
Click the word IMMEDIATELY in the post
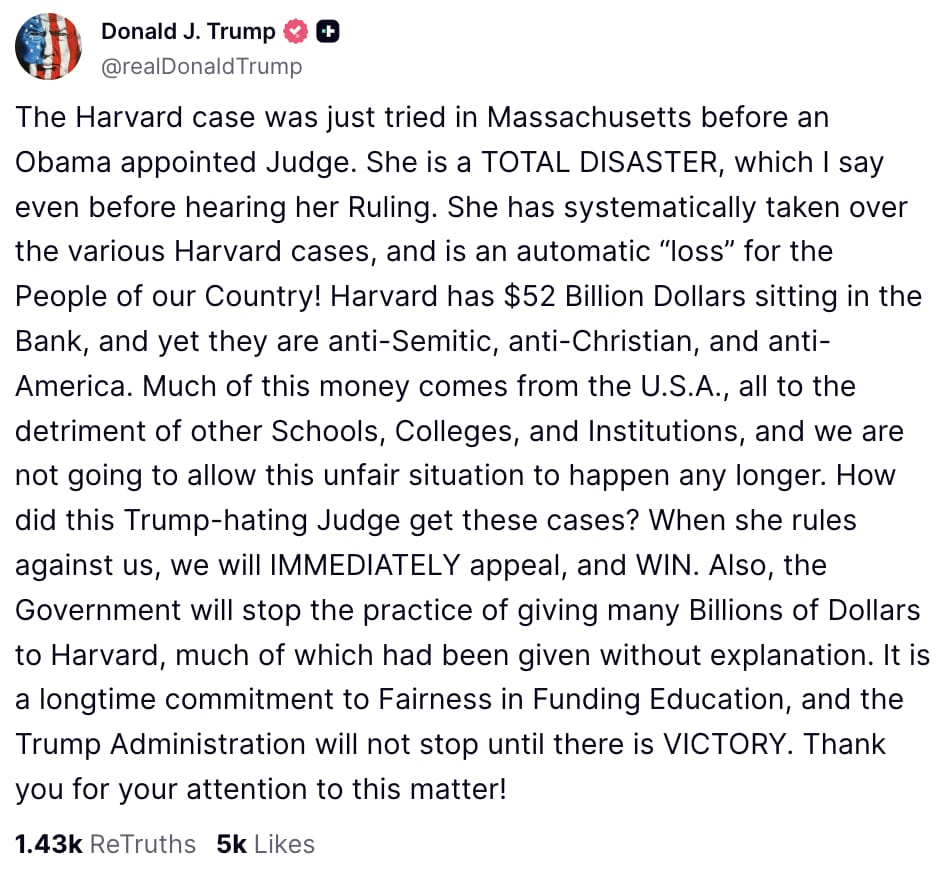365,565
